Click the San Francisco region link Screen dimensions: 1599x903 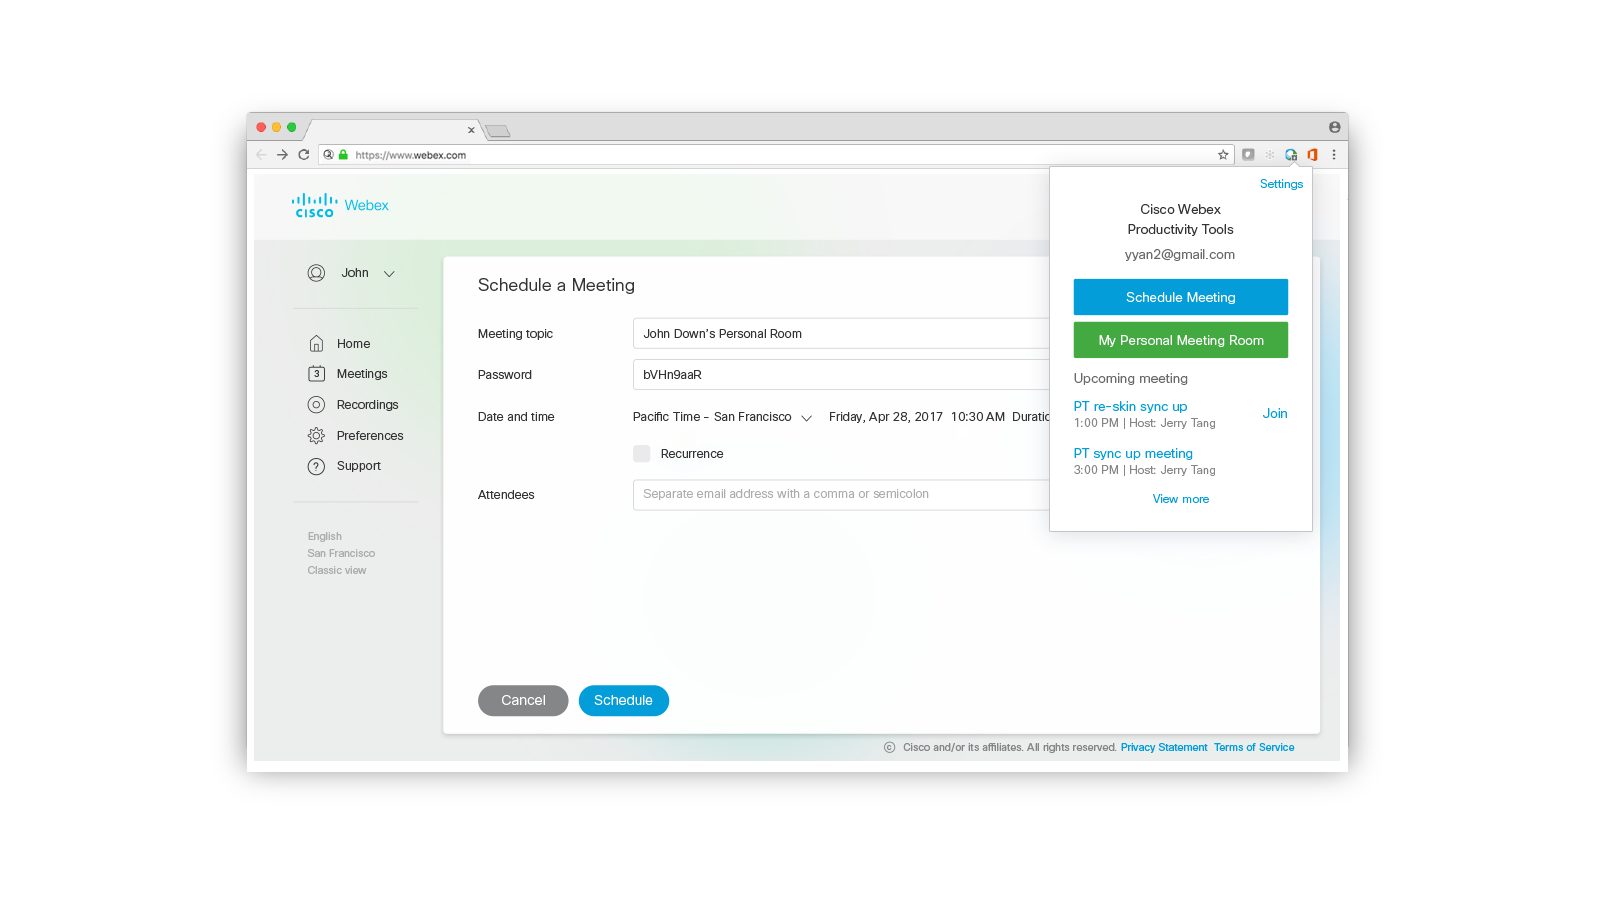click(341, 554)
